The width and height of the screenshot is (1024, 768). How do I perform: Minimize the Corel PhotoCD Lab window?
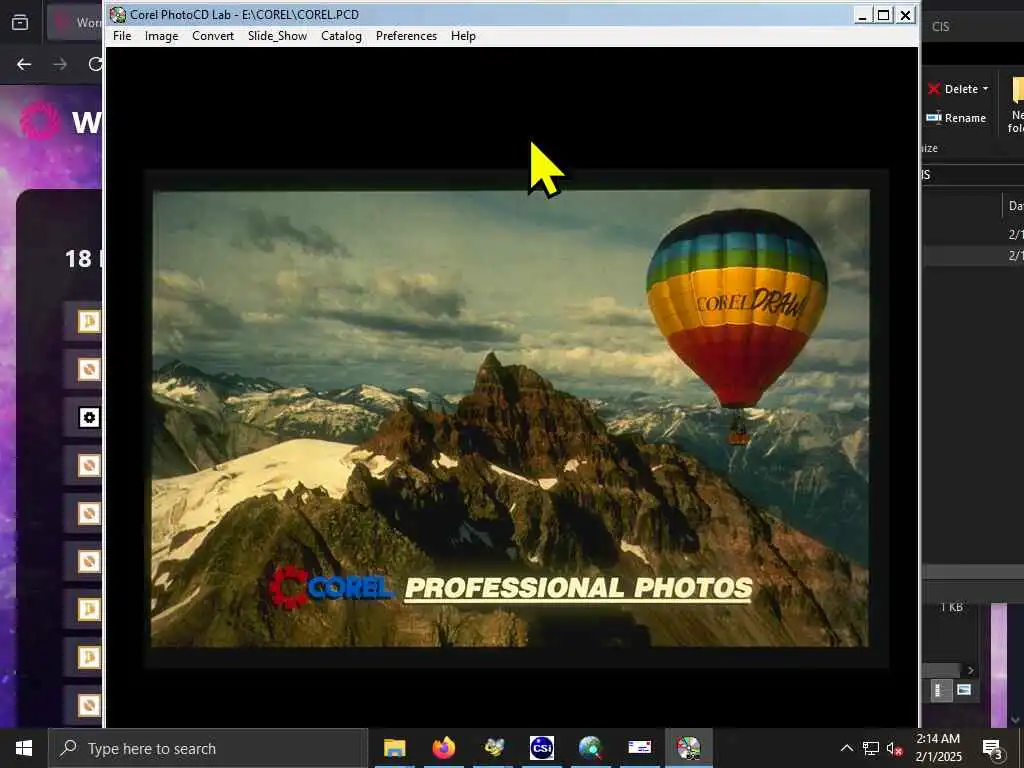coord(862,14)
